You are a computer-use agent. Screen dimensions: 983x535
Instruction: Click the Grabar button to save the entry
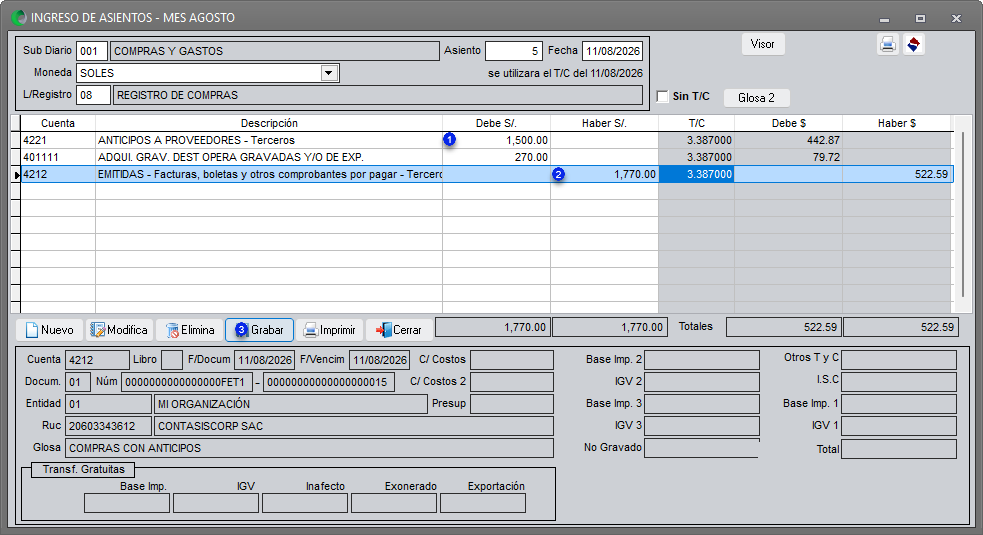pyautogui.click(x=260, y=330)
